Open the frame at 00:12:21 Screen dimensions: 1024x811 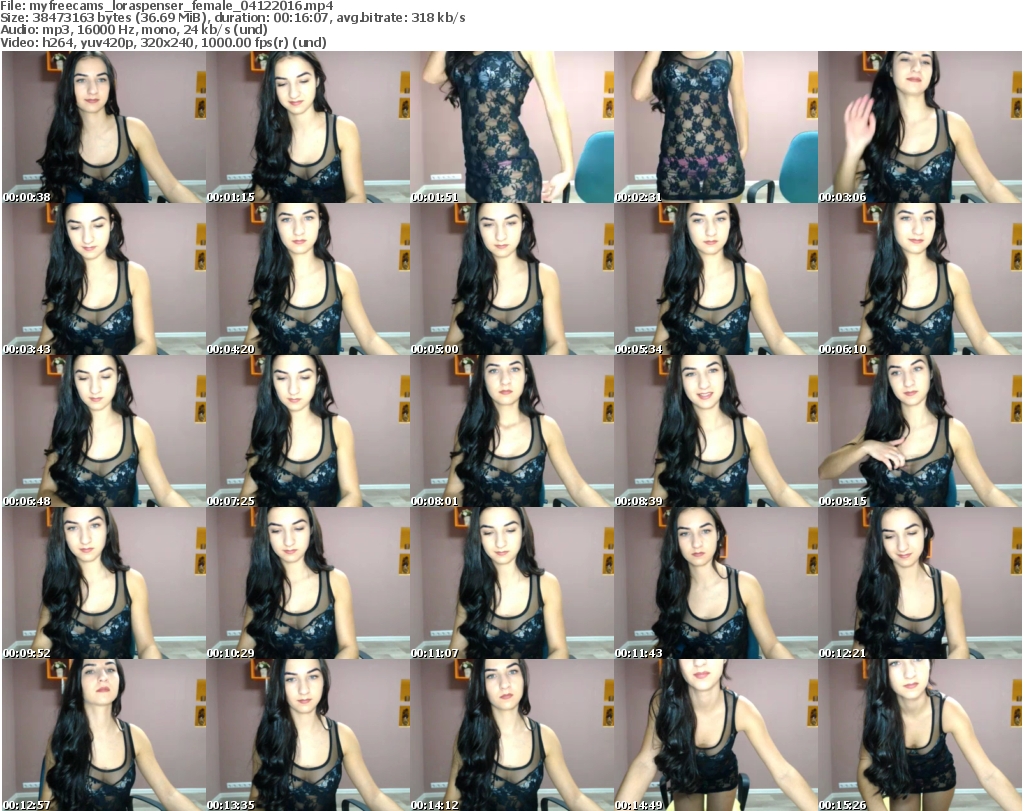pos(919,583)
